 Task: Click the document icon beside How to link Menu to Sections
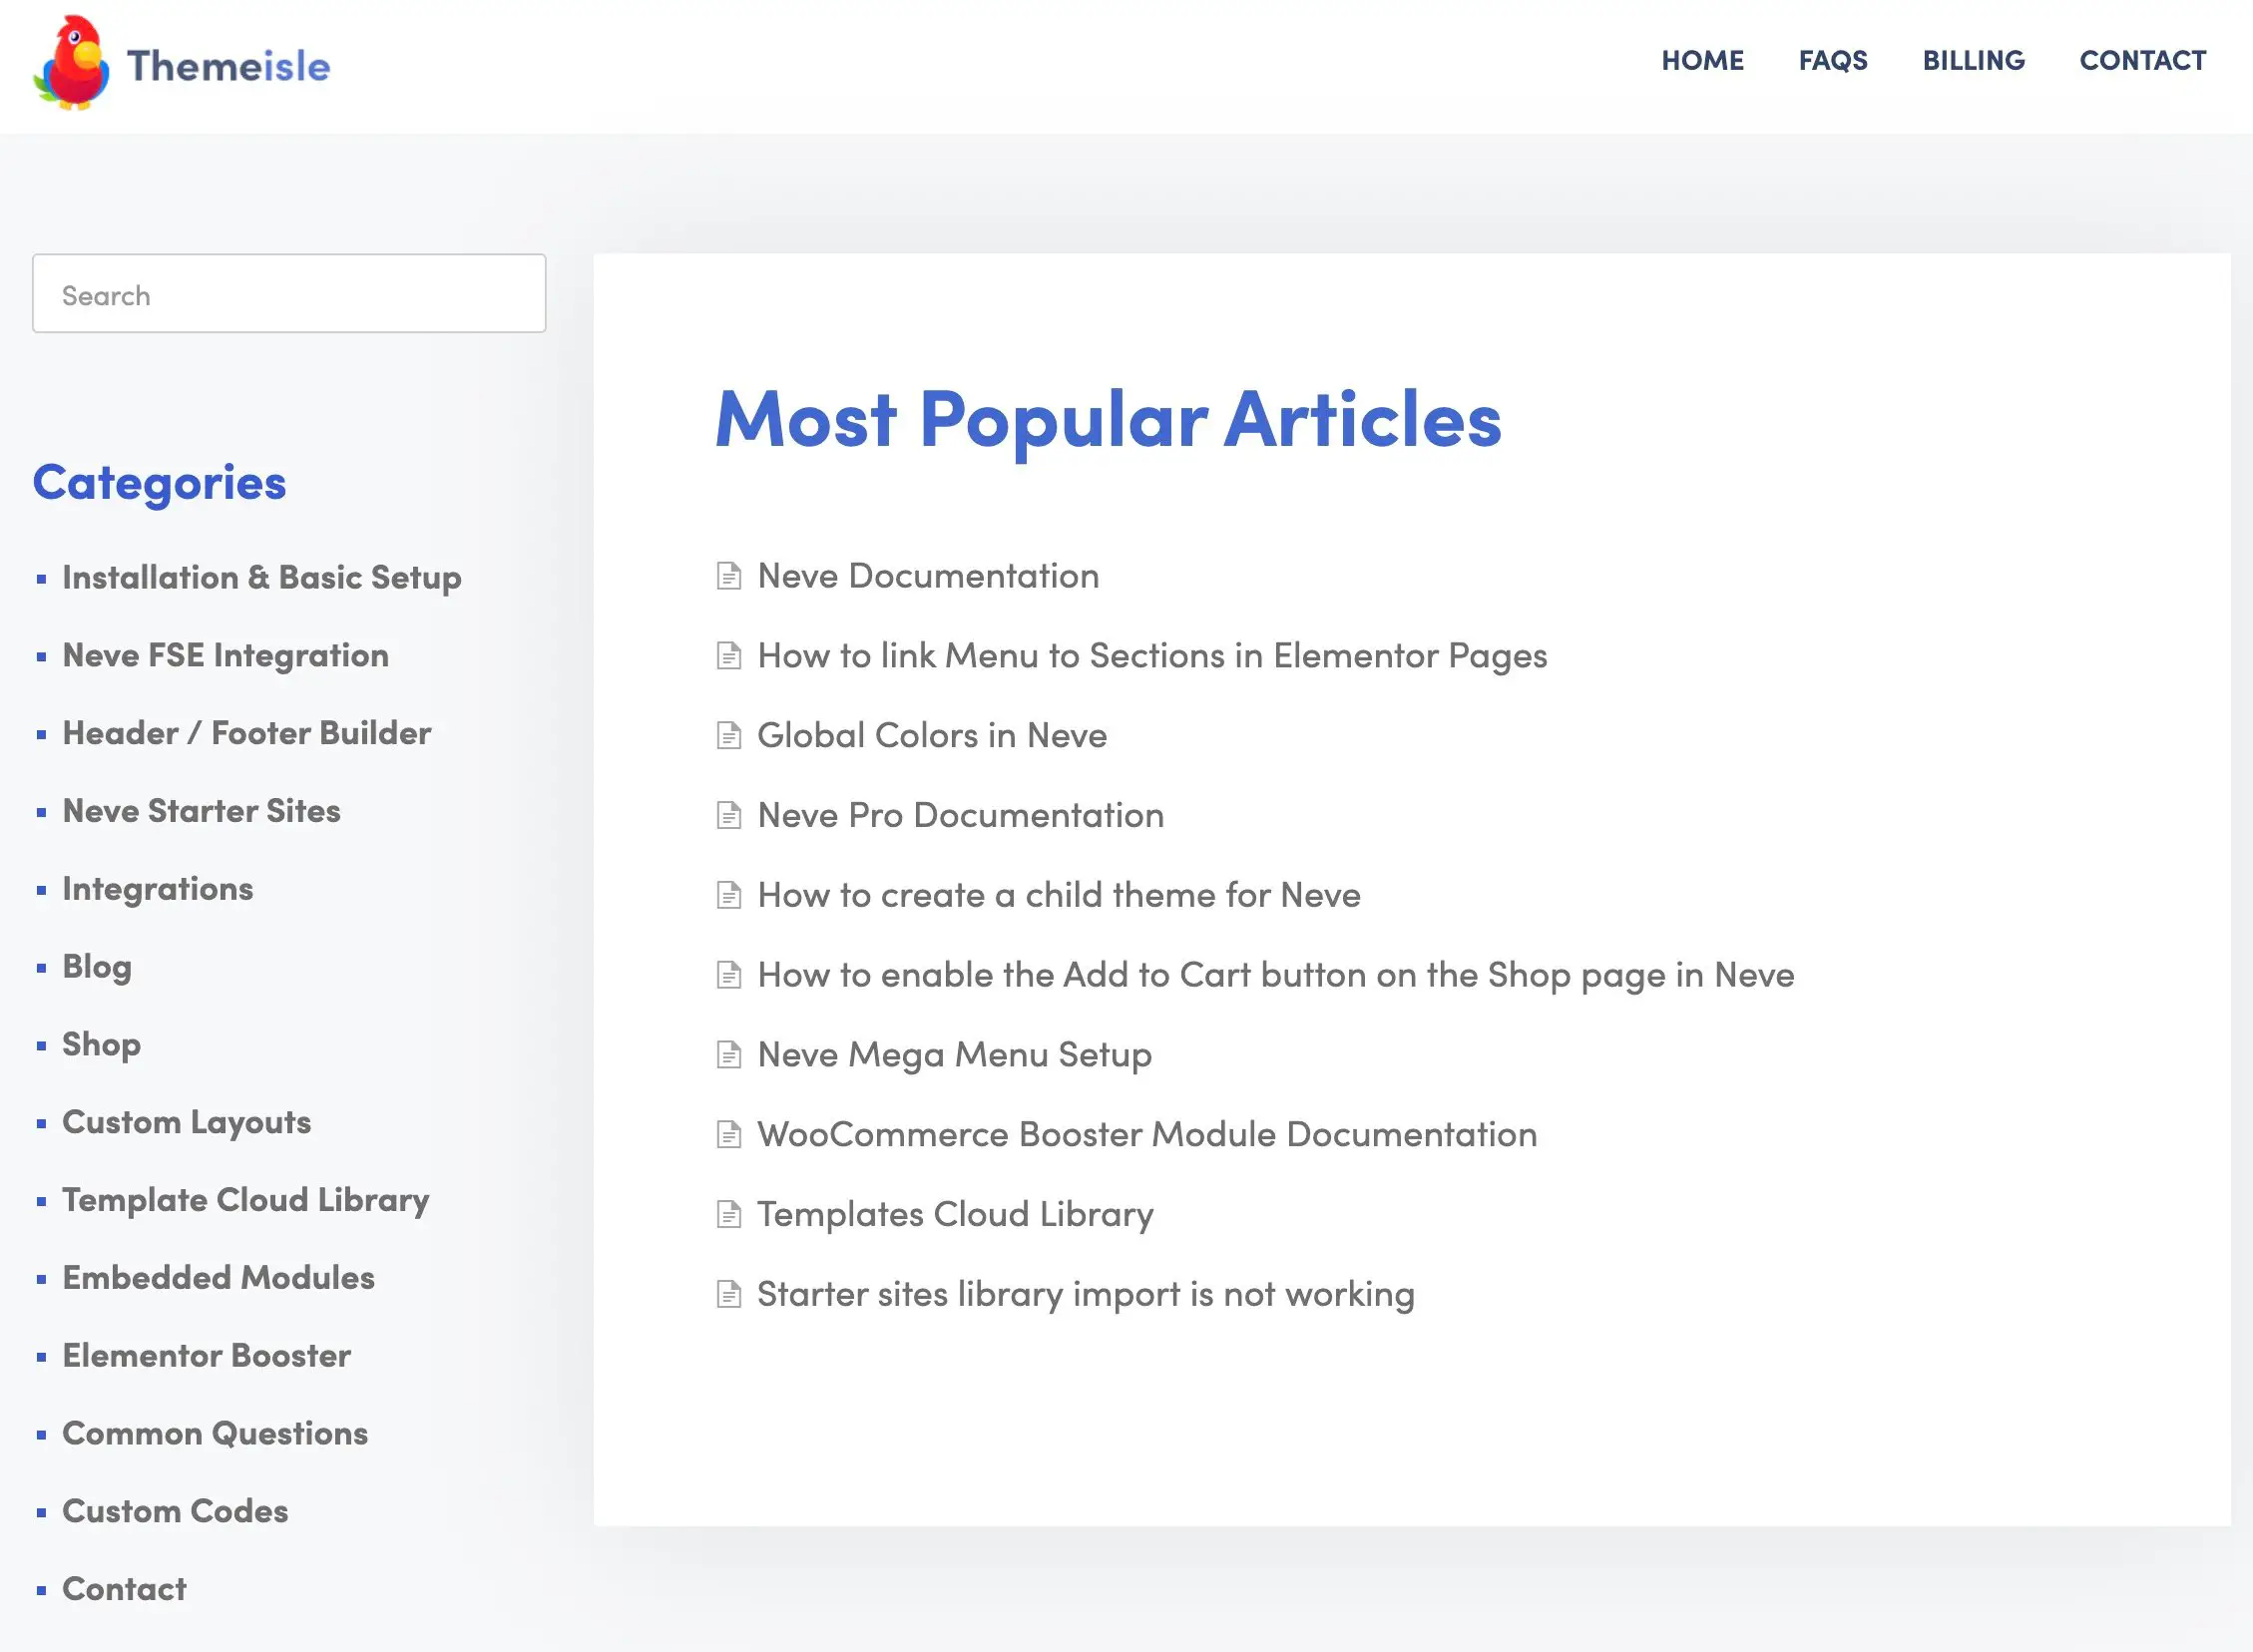[729, 656]
